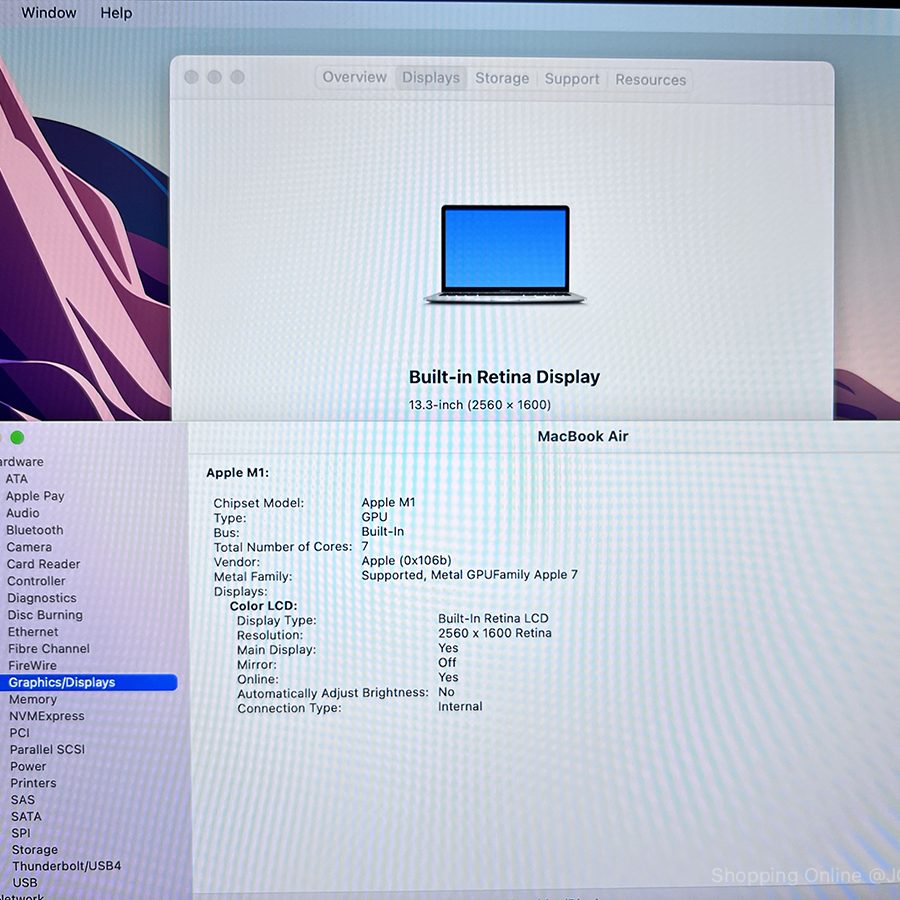Image resolution: width=900 pixels, height=900 pixels.
Task: Click the "2560 x 1600 Retina" resolution value
Action: (495, 633)
